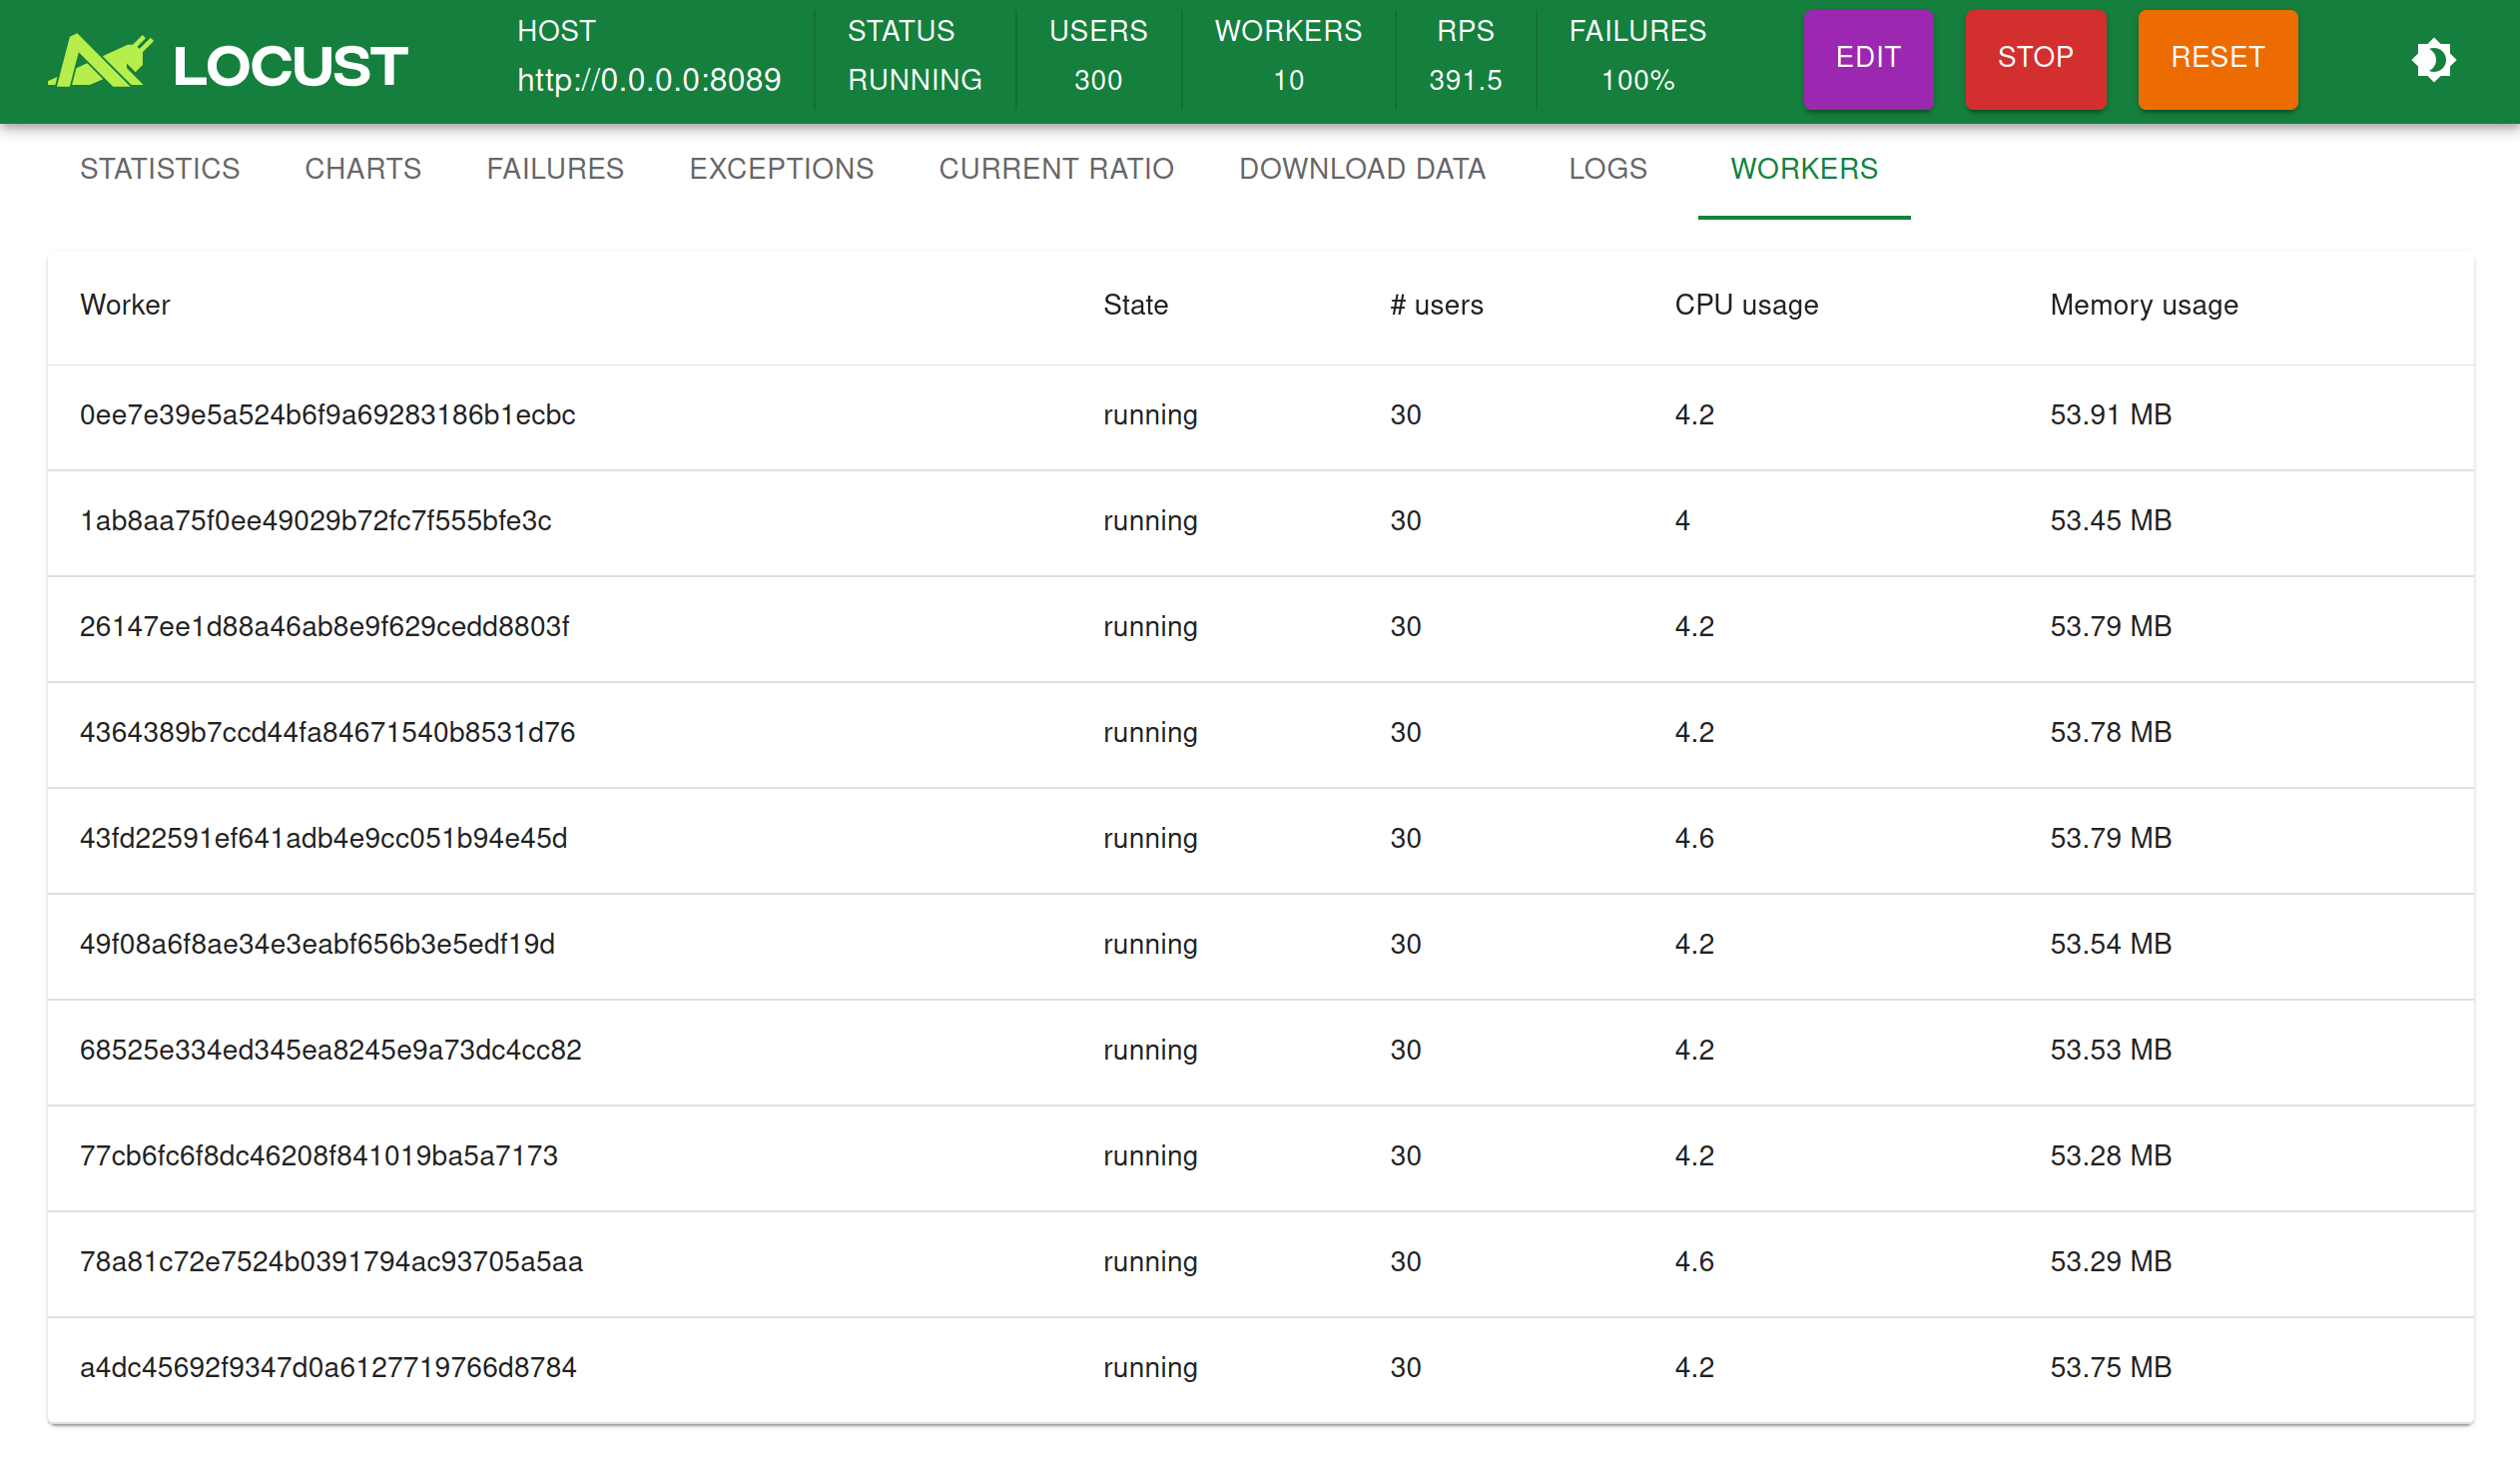Image resolution: width=2520 pixels, height=1466 pixels.
Task: Reset stats with the orange RESET button
Action: click(x=2217, y=58)
